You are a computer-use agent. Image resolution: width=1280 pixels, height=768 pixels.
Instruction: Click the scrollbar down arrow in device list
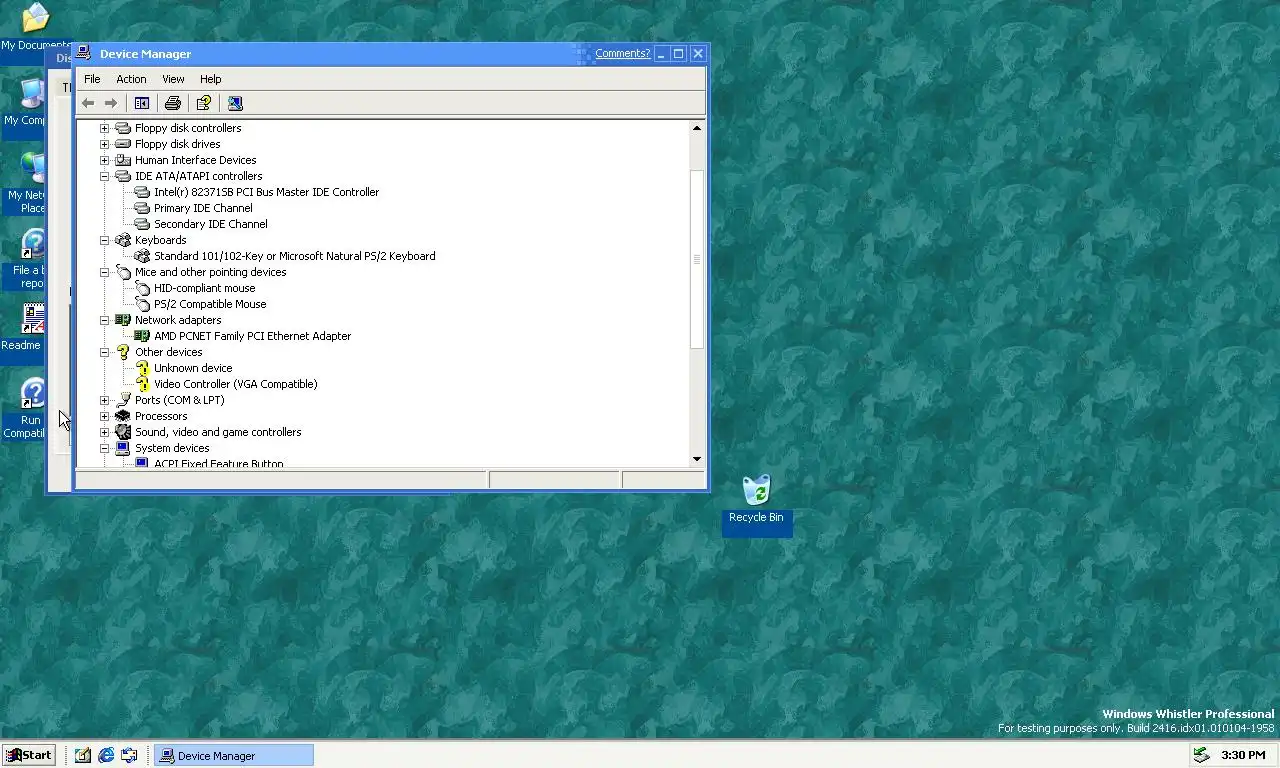tap(697, 459)
